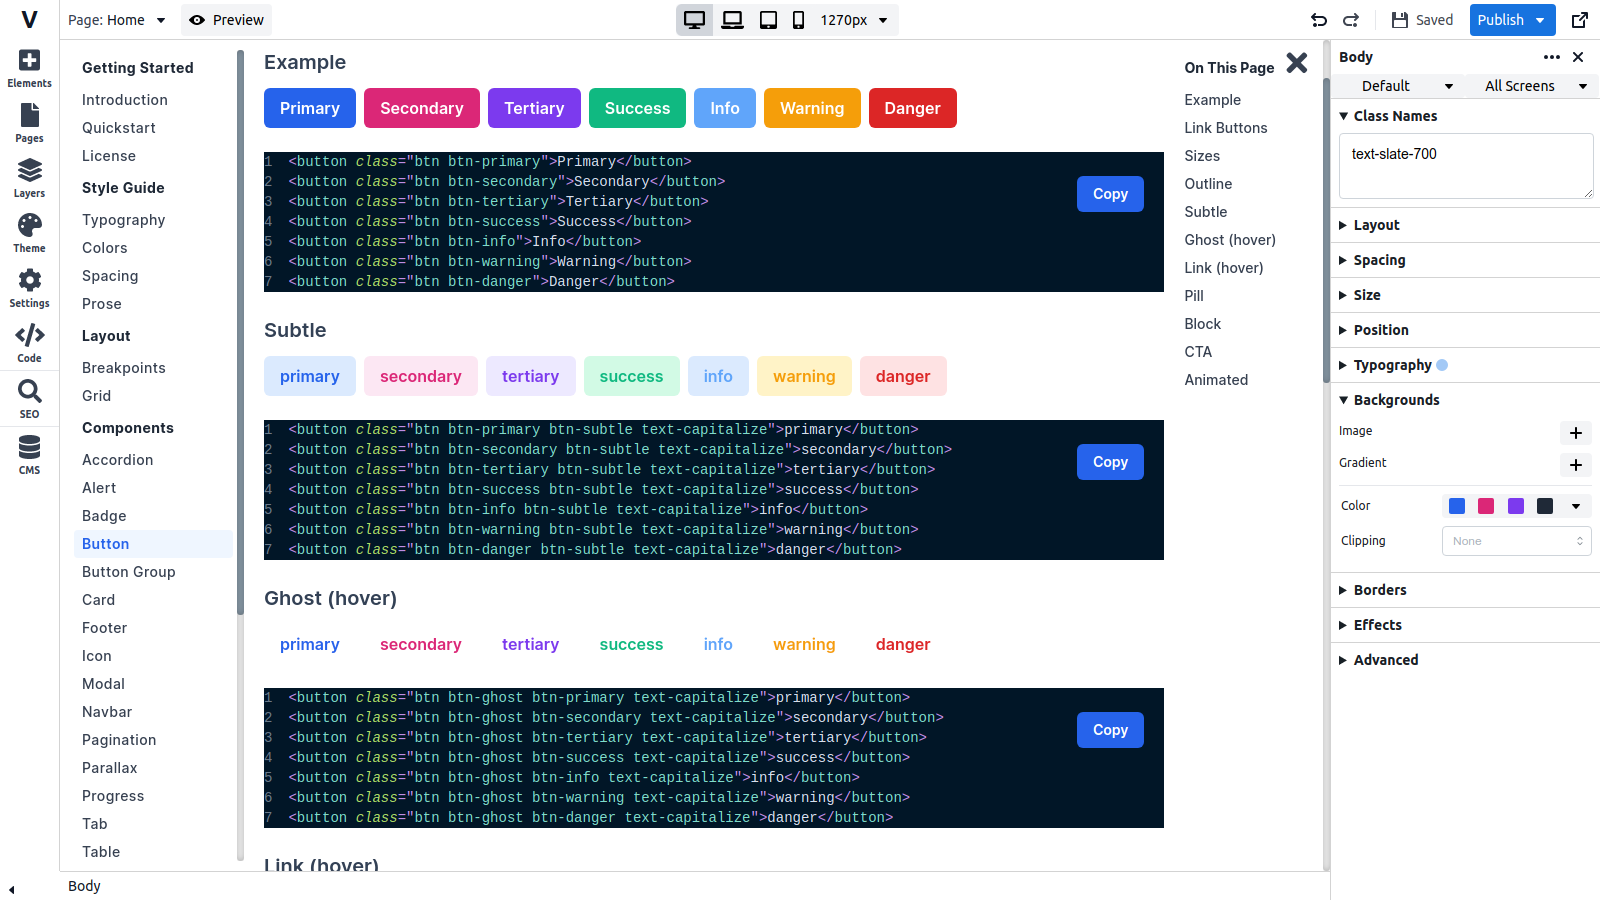Open the Elements panel
Image resolution: width=1600 pixels, height=900 pixels.
click(30, 69)
